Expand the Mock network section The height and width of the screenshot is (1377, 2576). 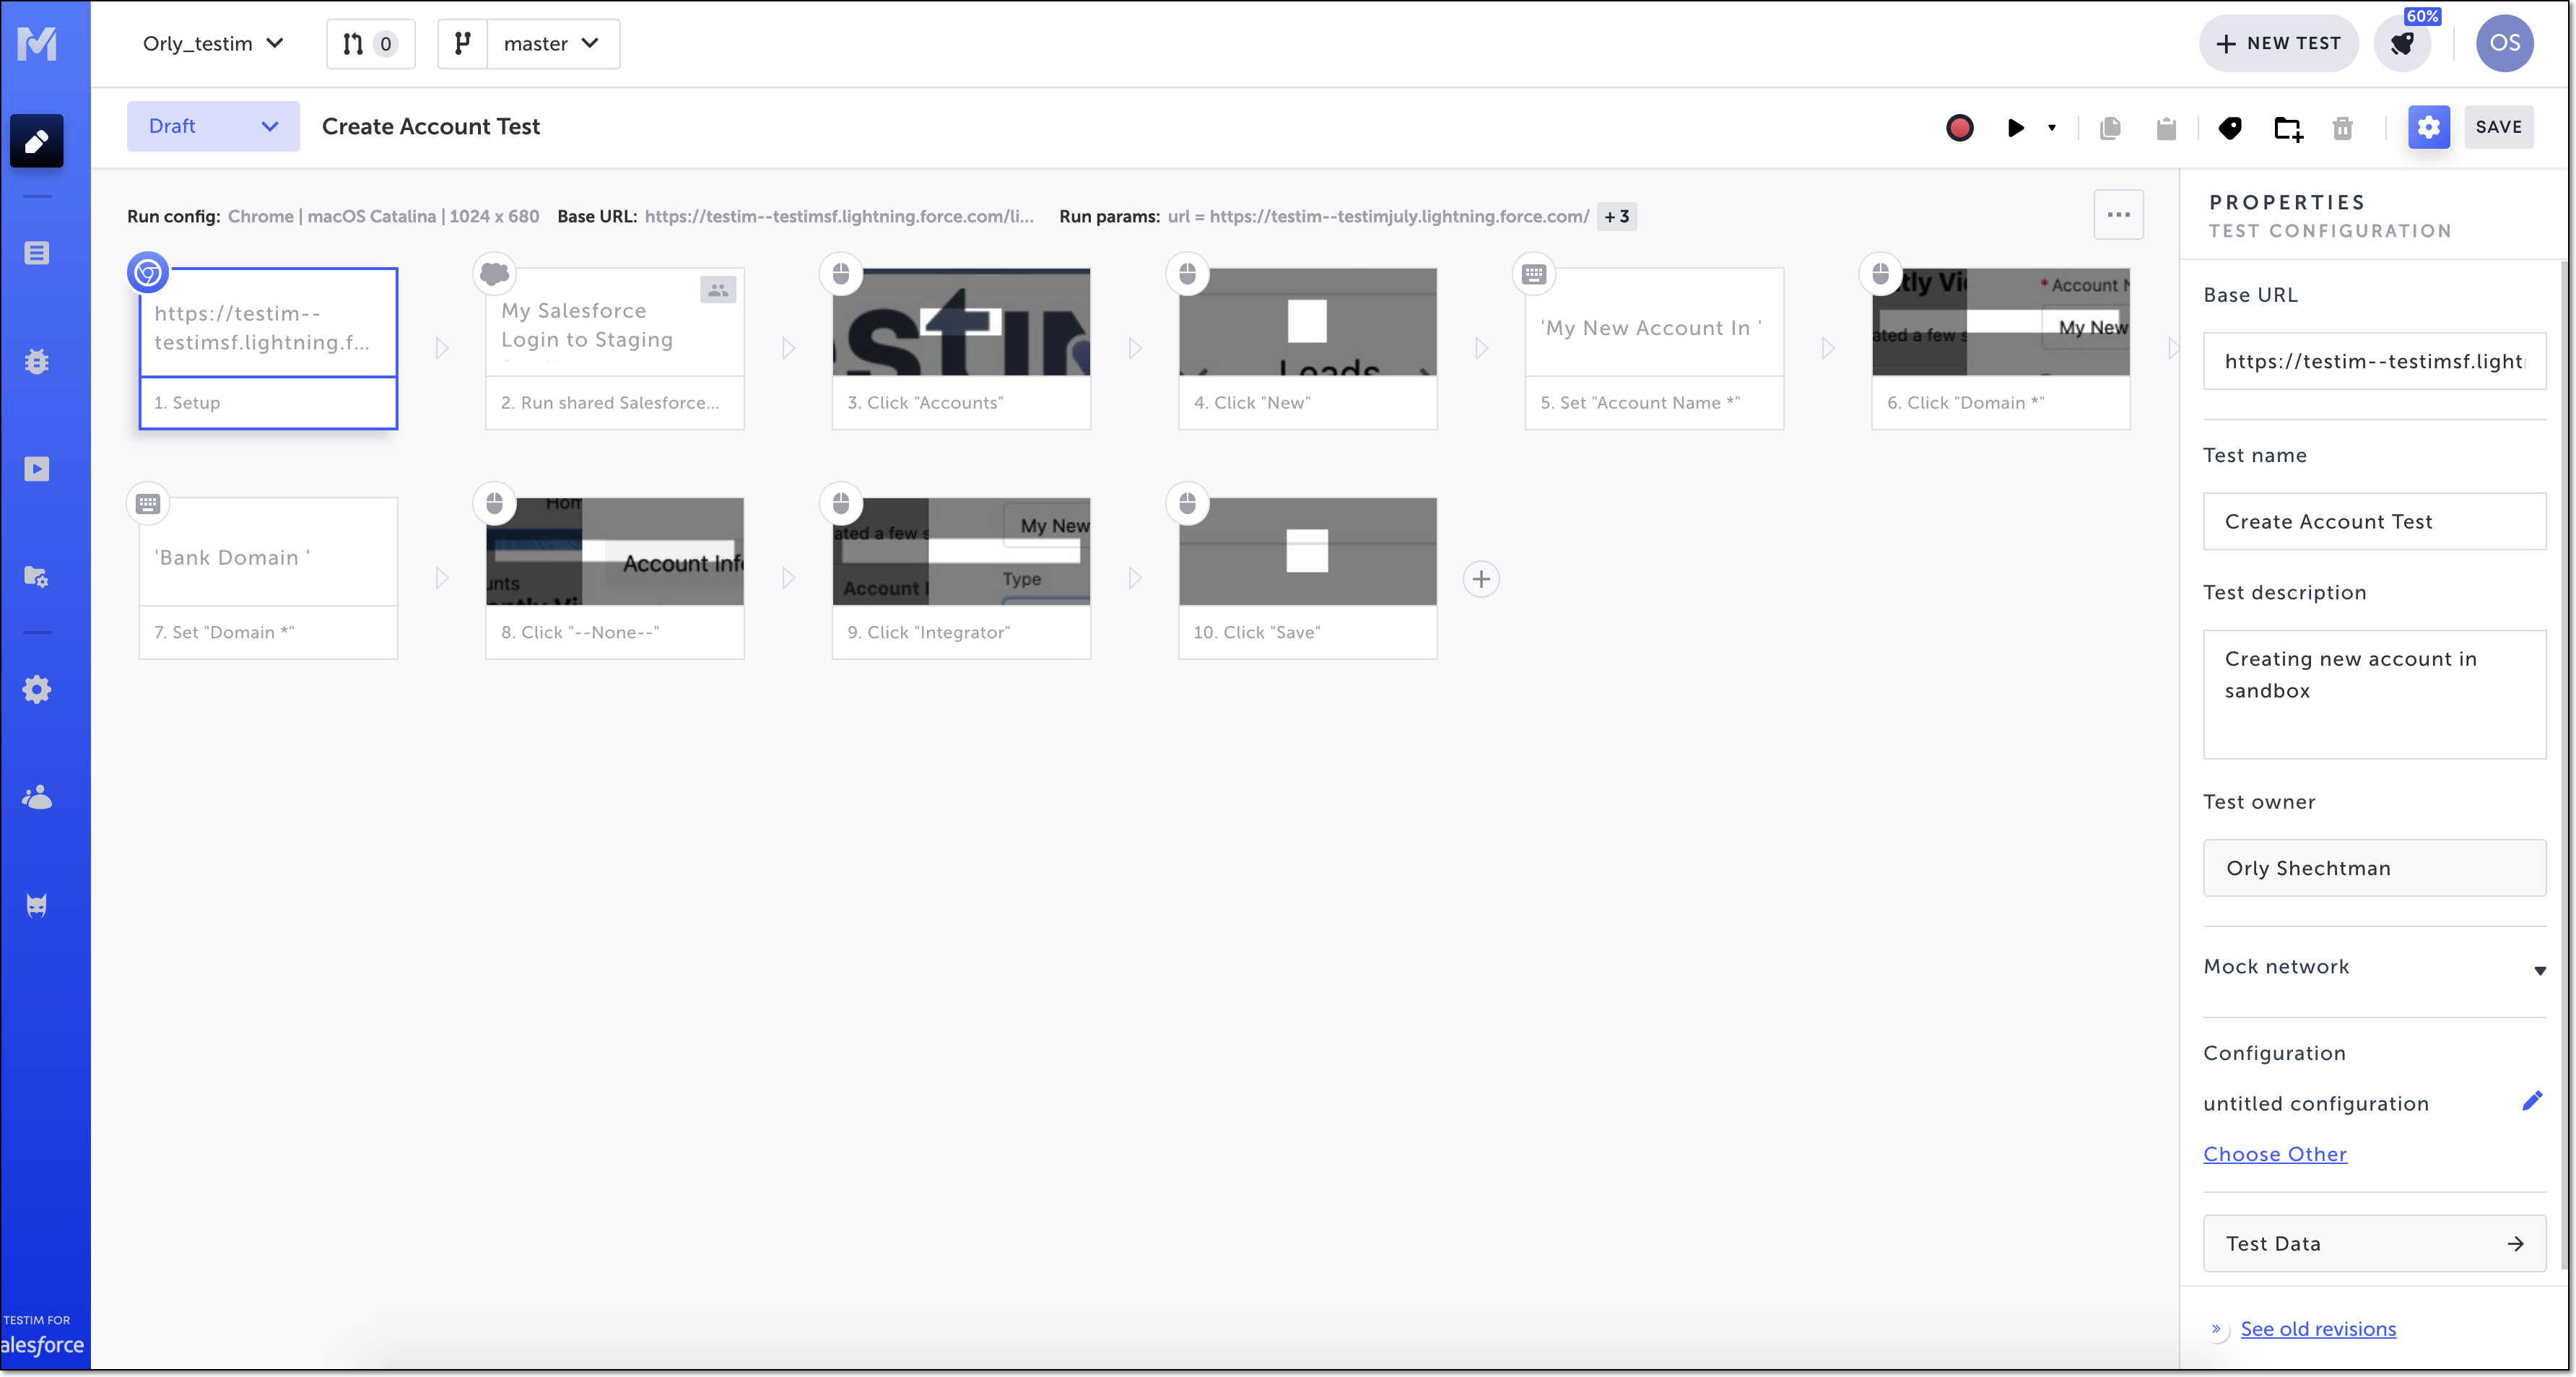pos(2374,967)
